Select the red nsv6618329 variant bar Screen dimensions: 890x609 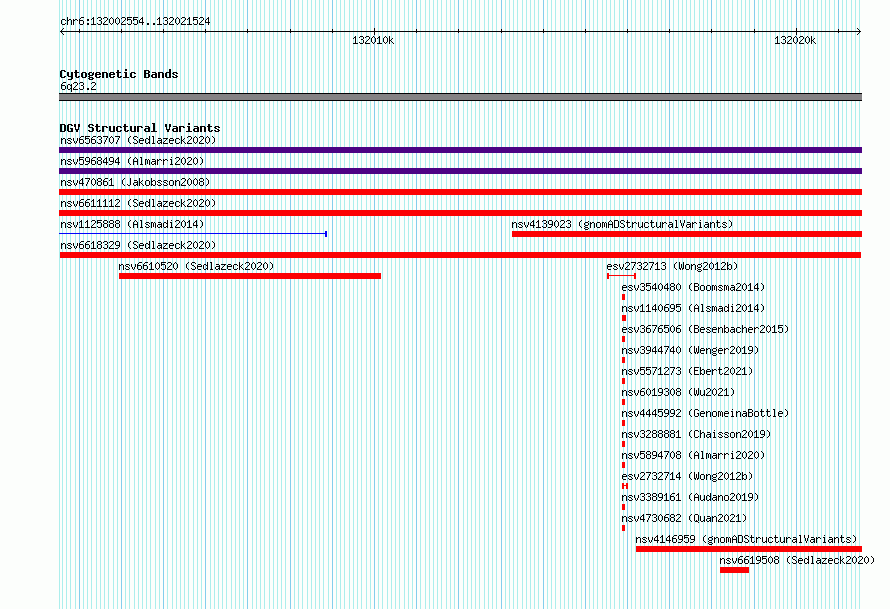click(x=460, y=255)
